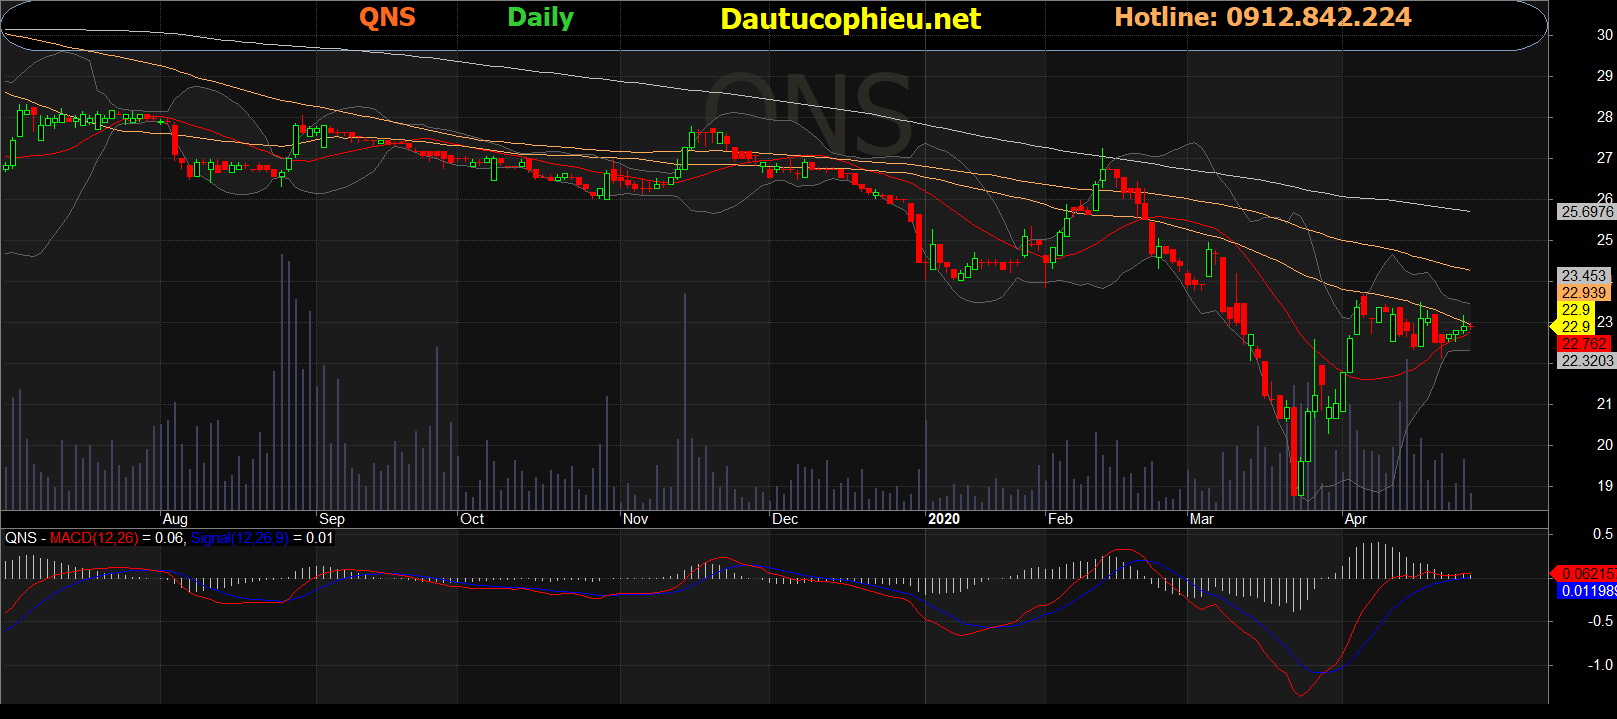Click the Signal(12,26,9) indicator label

240,538
